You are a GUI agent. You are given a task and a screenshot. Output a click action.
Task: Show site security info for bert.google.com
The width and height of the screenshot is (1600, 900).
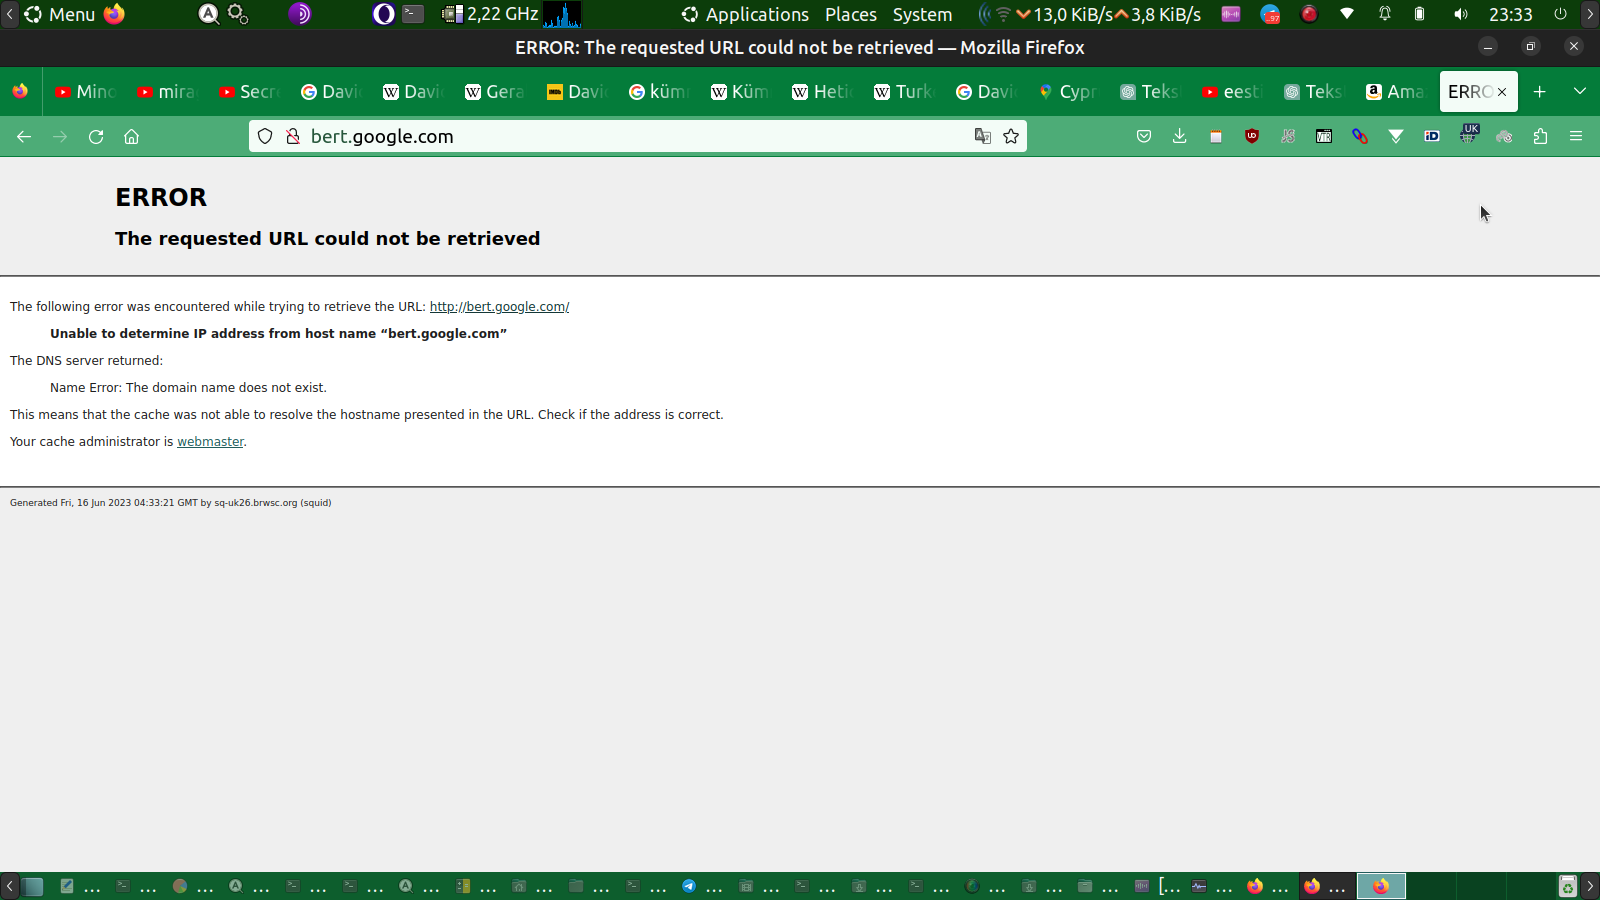pyautogui.click(x=293, y=137)
